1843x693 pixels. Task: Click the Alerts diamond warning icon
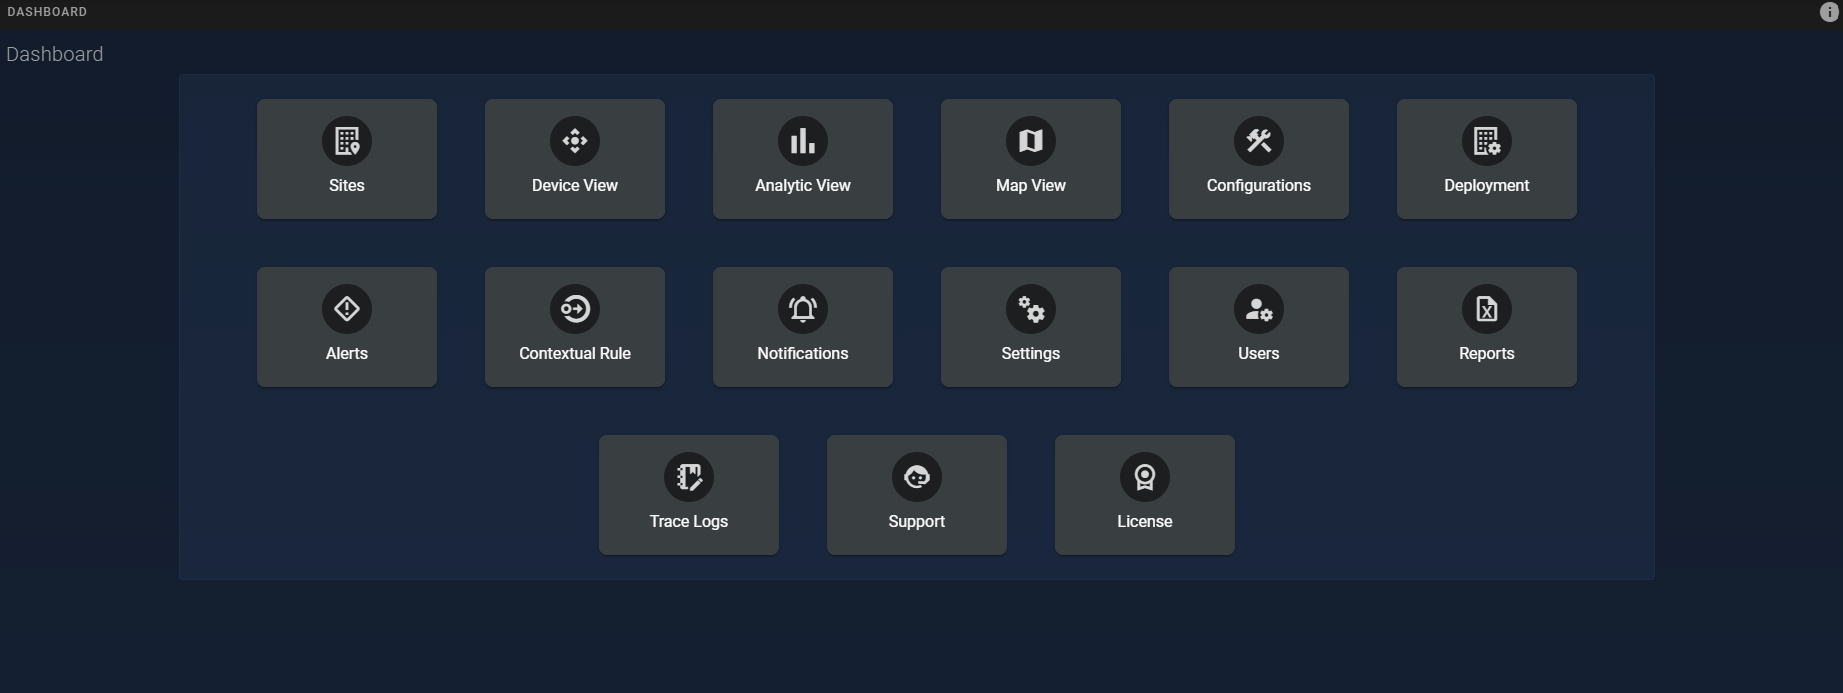(347, 309)
